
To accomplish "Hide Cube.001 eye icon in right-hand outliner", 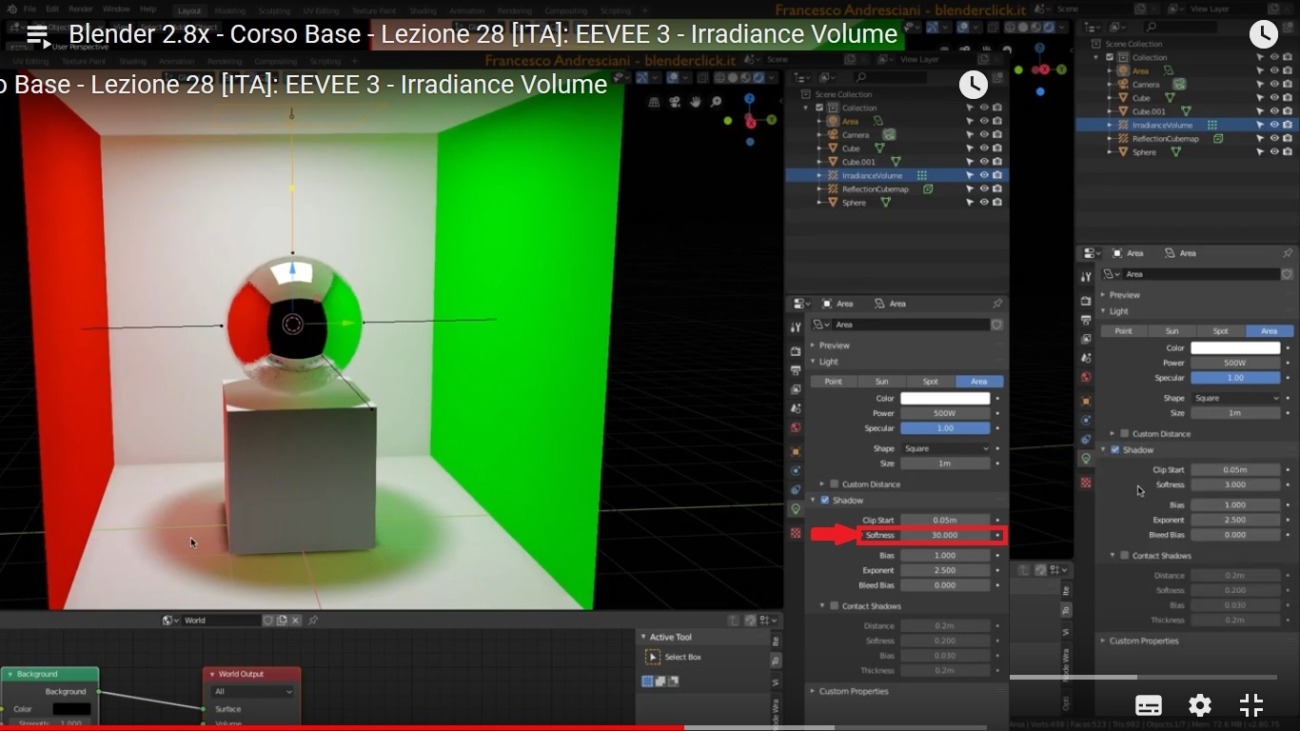I will [x=1274, y=111].
